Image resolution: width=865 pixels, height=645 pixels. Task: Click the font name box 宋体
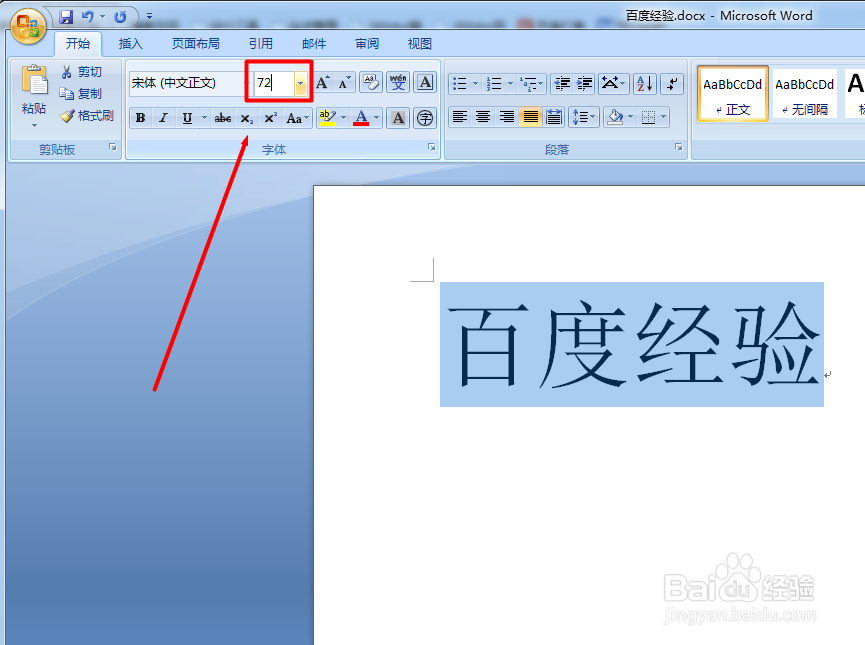click(186, 83)
